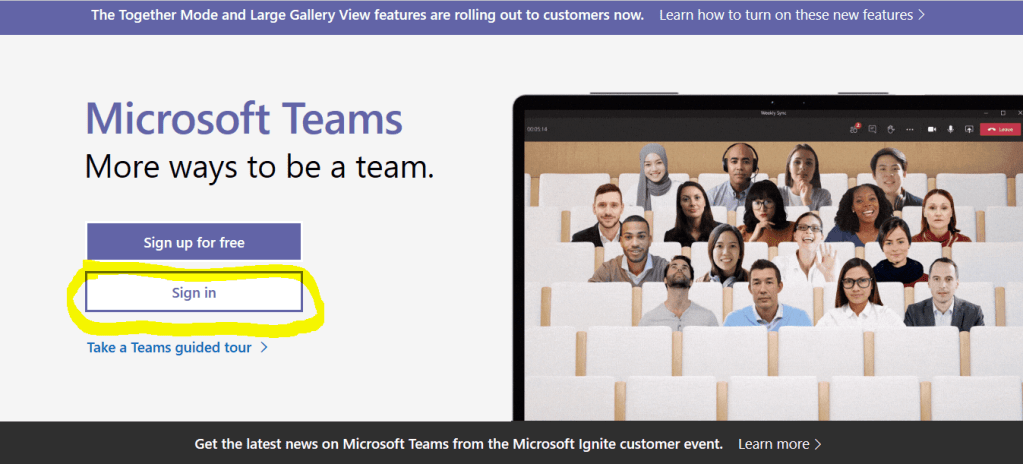Click Learn how to turn on these new features
This screenshot has height=464, width=1023.
(x=786, y=16)
